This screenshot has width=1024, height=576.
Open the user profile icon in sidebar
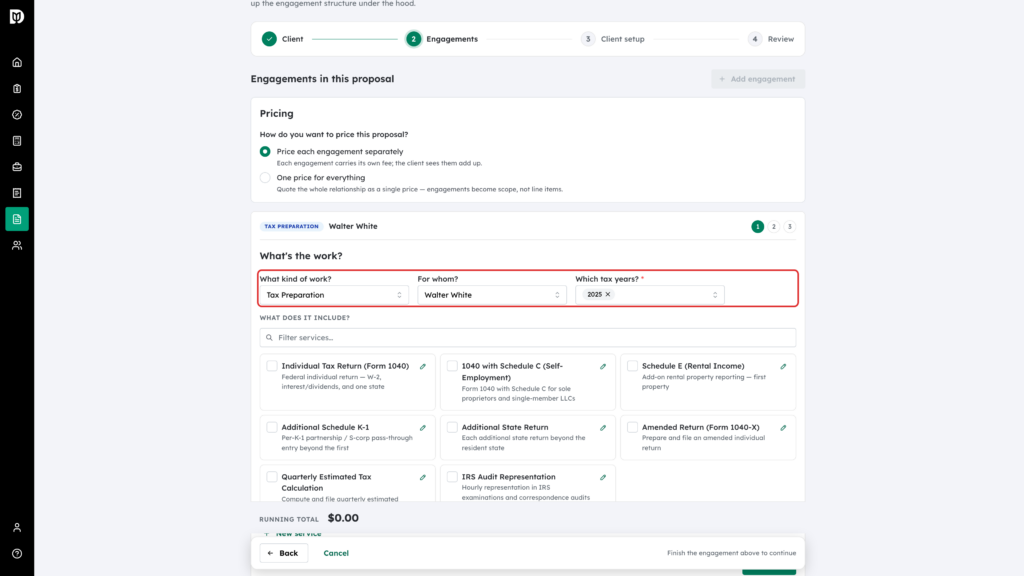click(17, 528)
